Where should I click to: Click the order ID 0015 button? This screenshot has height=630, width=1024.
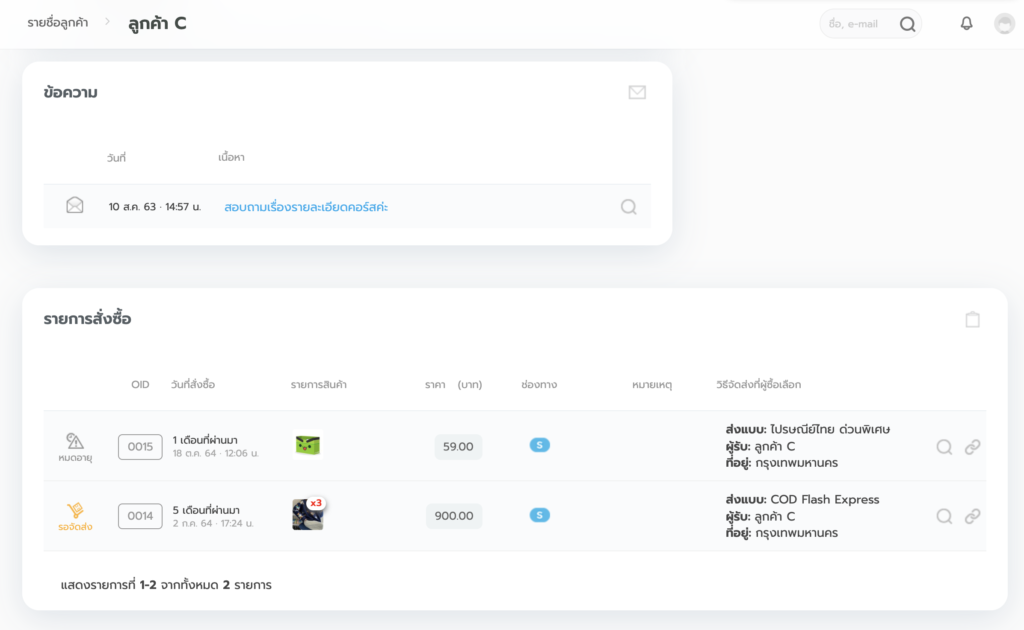click(x=140, y=447)
